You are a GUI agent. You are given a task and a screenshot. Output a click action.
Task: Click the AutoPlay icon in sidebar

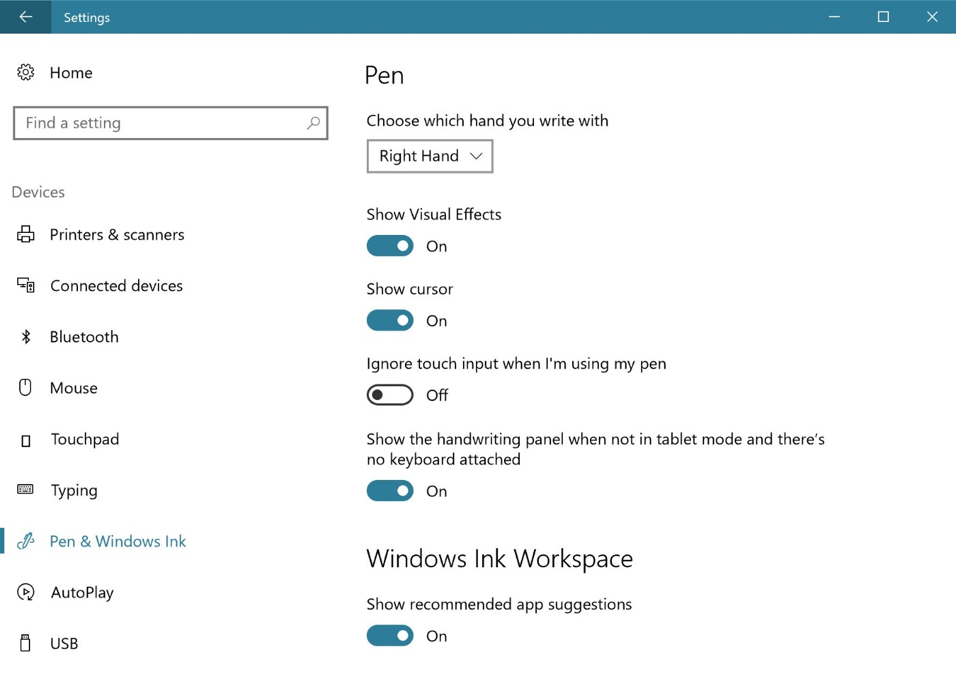26,592
